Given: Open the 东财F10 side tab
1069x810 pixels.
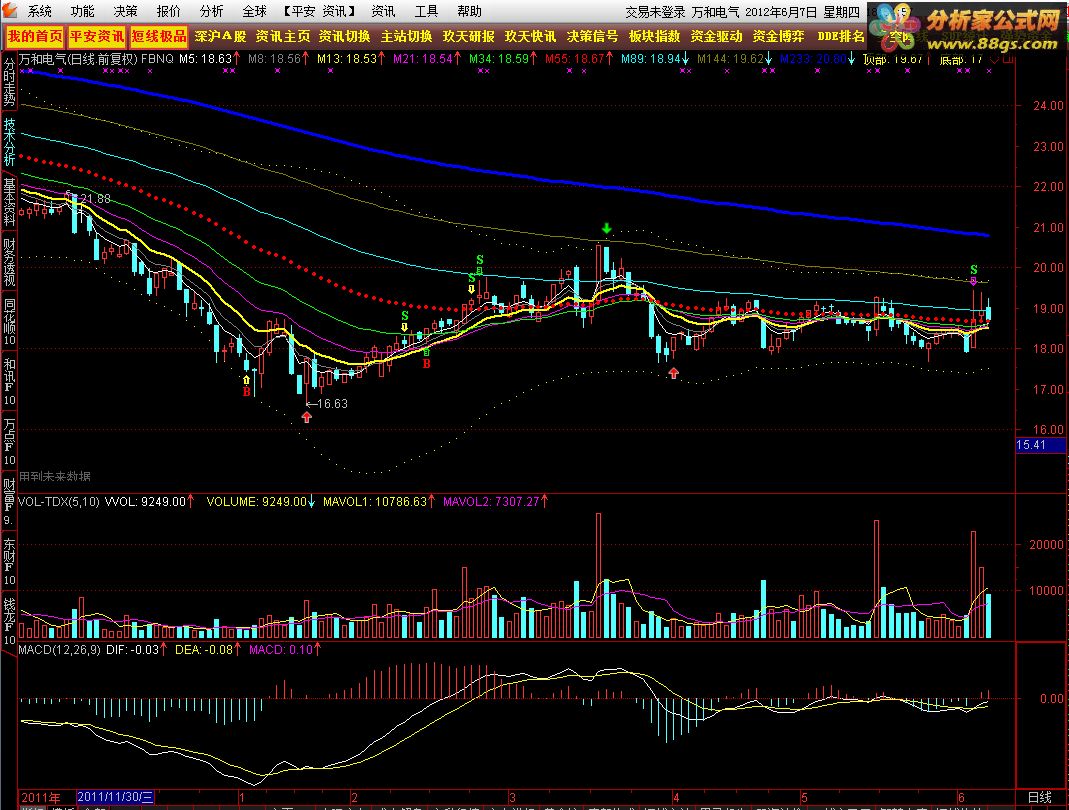Looking at the screenshot, I should (9, 562).
